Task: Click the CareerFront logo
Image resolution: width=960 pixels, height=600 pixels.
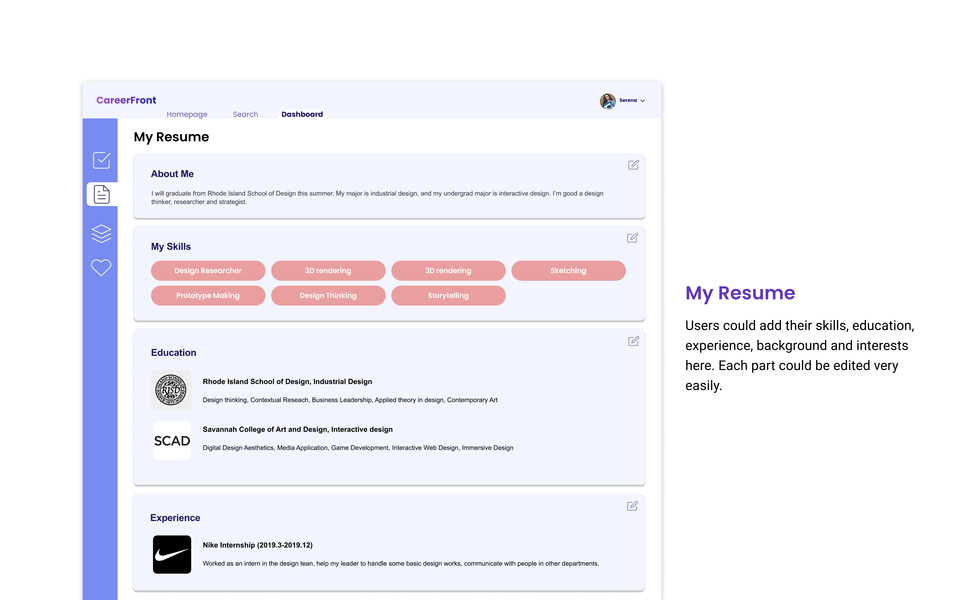Action: pyautogui.click(x=126, y=100)
